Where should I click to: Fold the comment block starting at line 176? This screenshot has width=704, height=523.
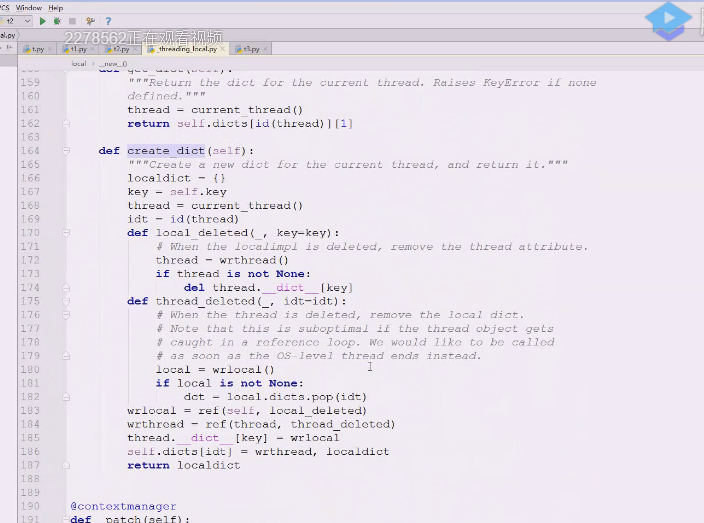tap(66, 315)
